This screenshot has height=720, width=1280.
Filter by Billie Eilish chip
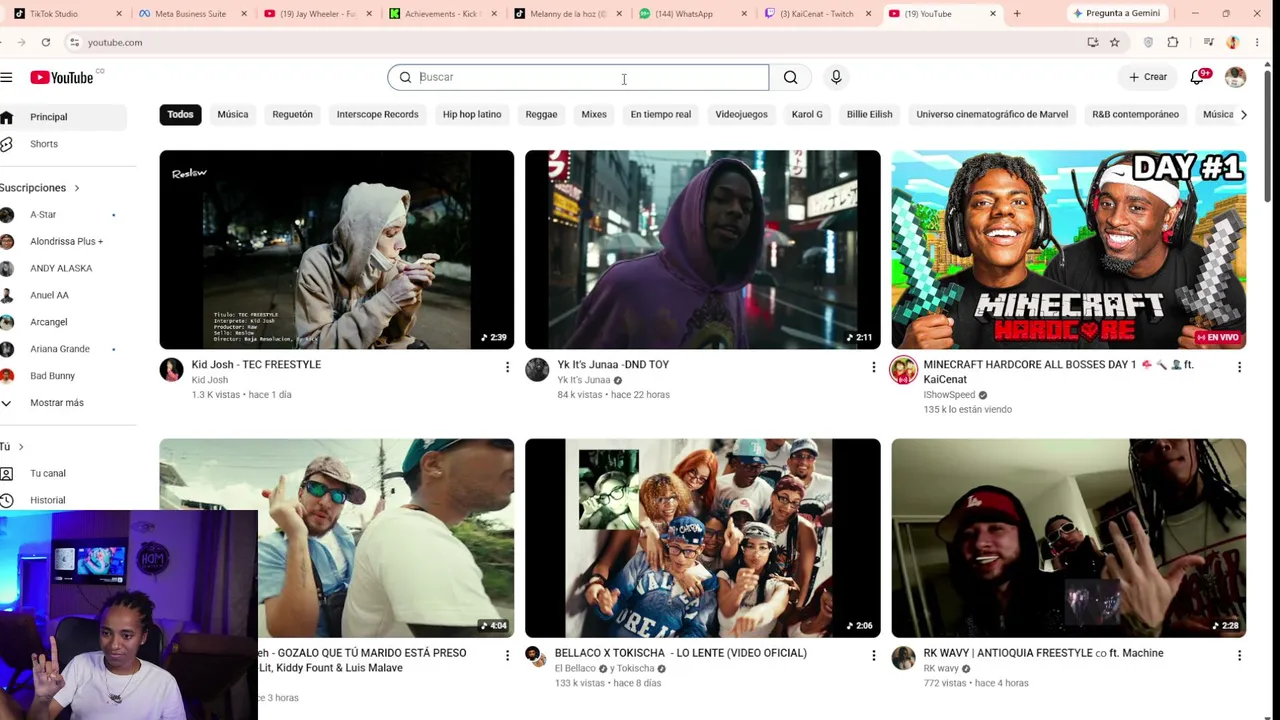coord(869,114)
